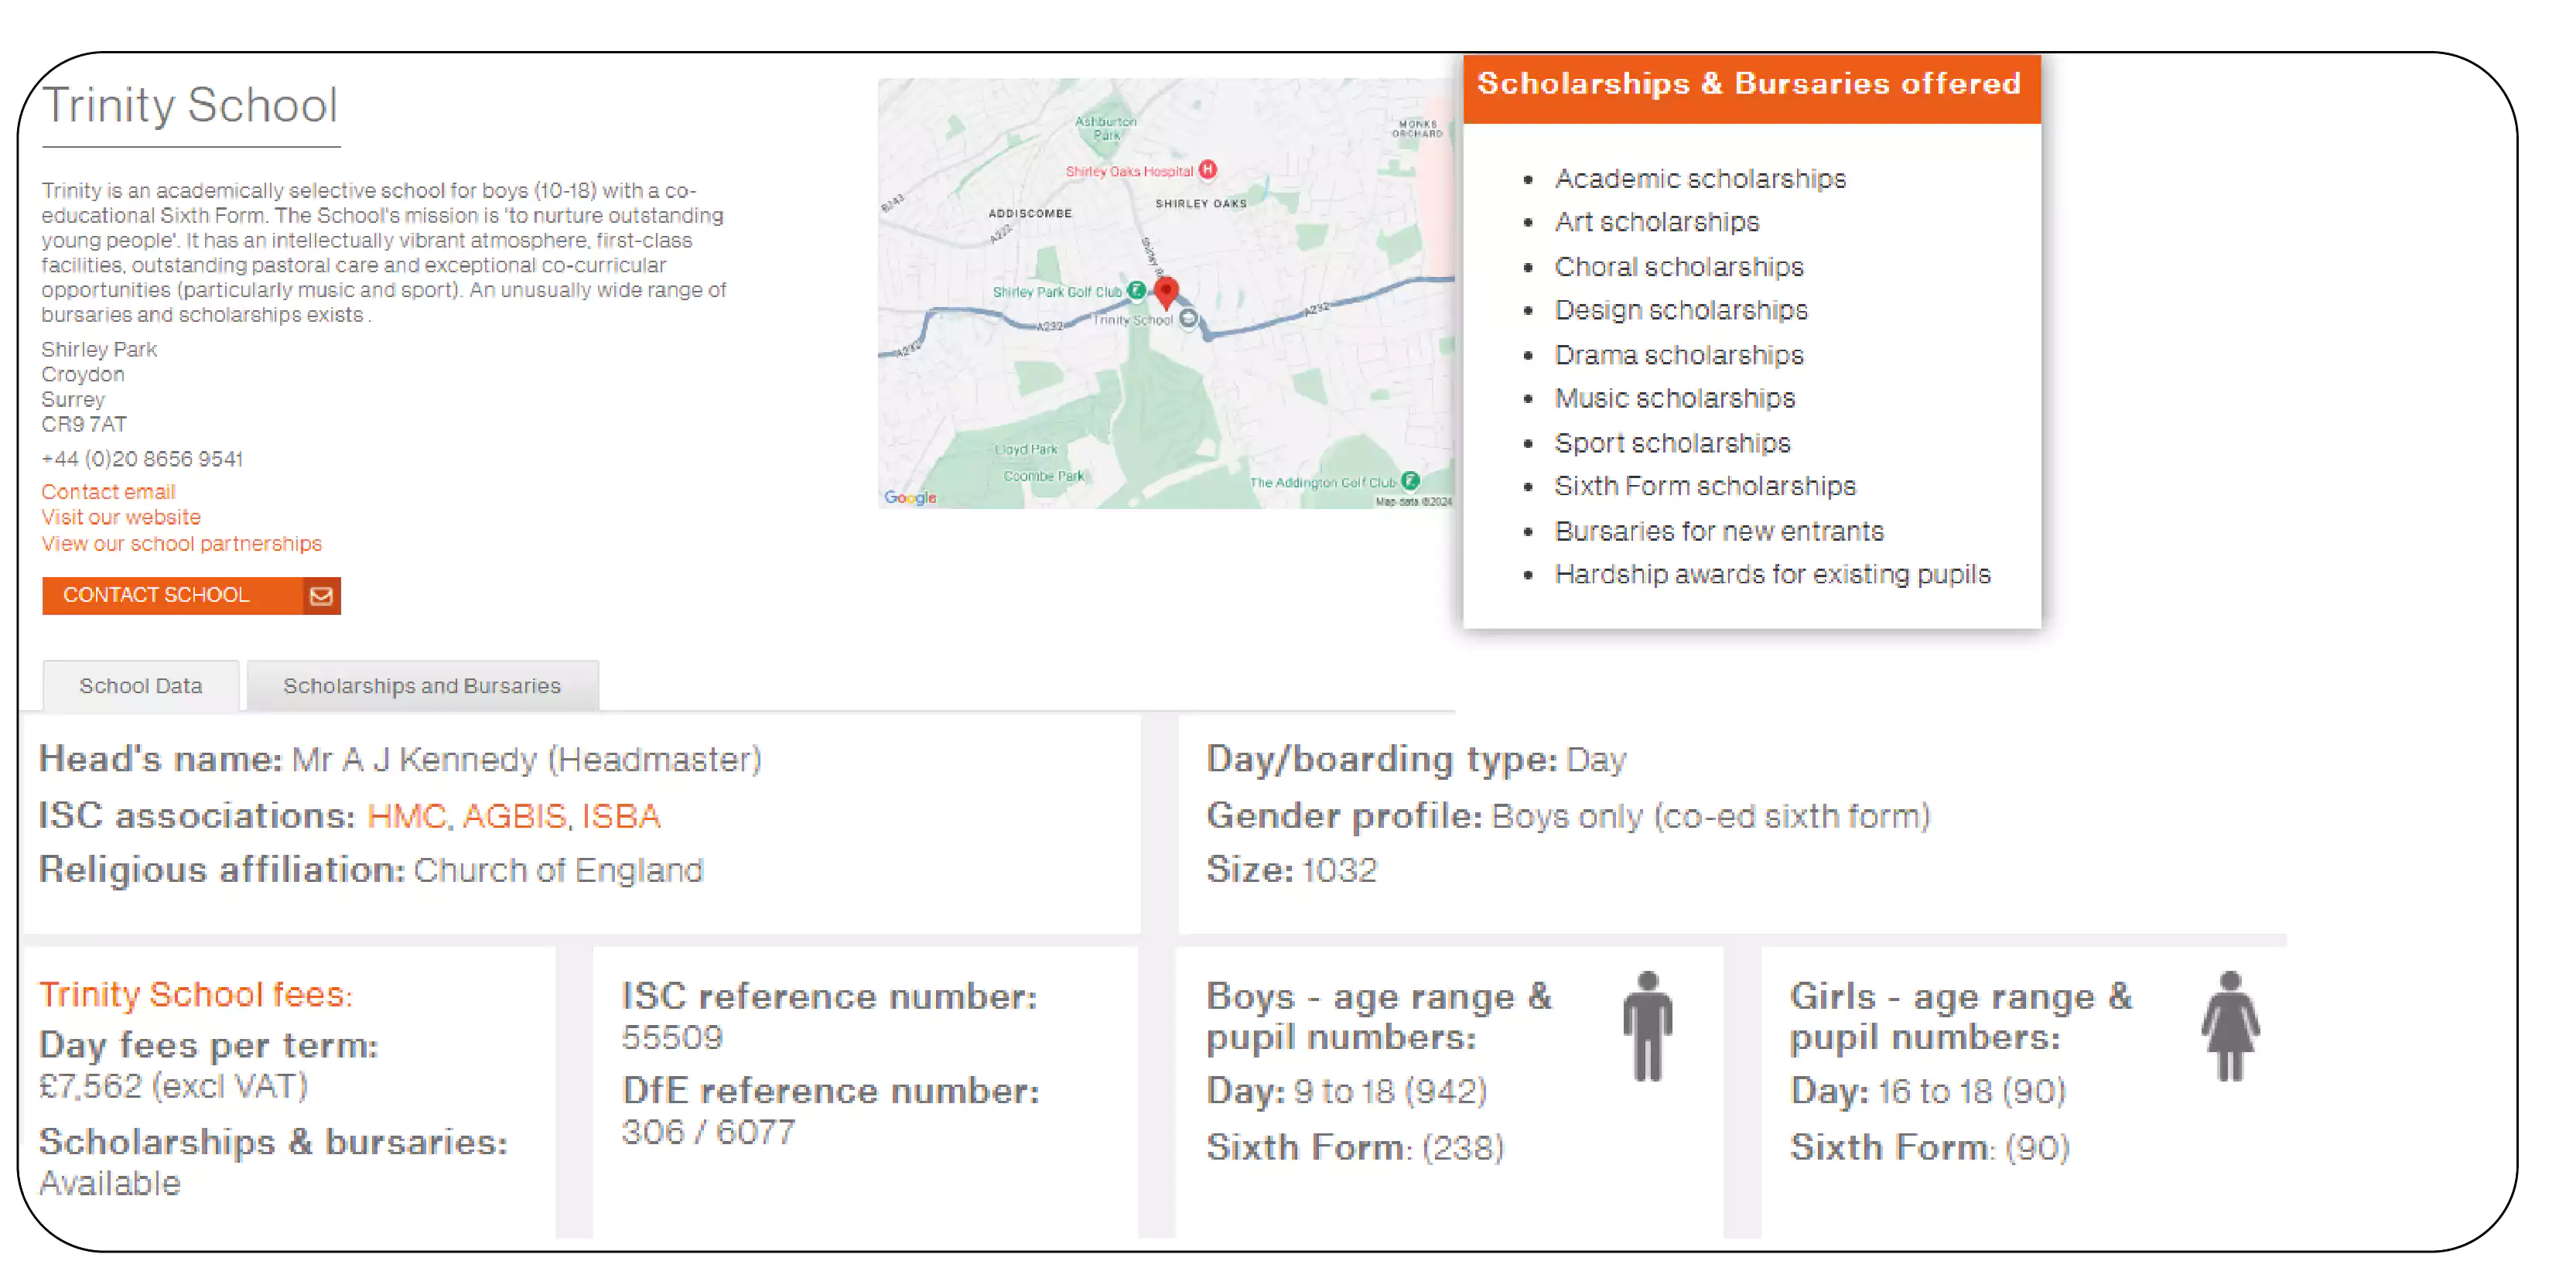Click the CONTACT SCHOOL button

pos(191,596)
